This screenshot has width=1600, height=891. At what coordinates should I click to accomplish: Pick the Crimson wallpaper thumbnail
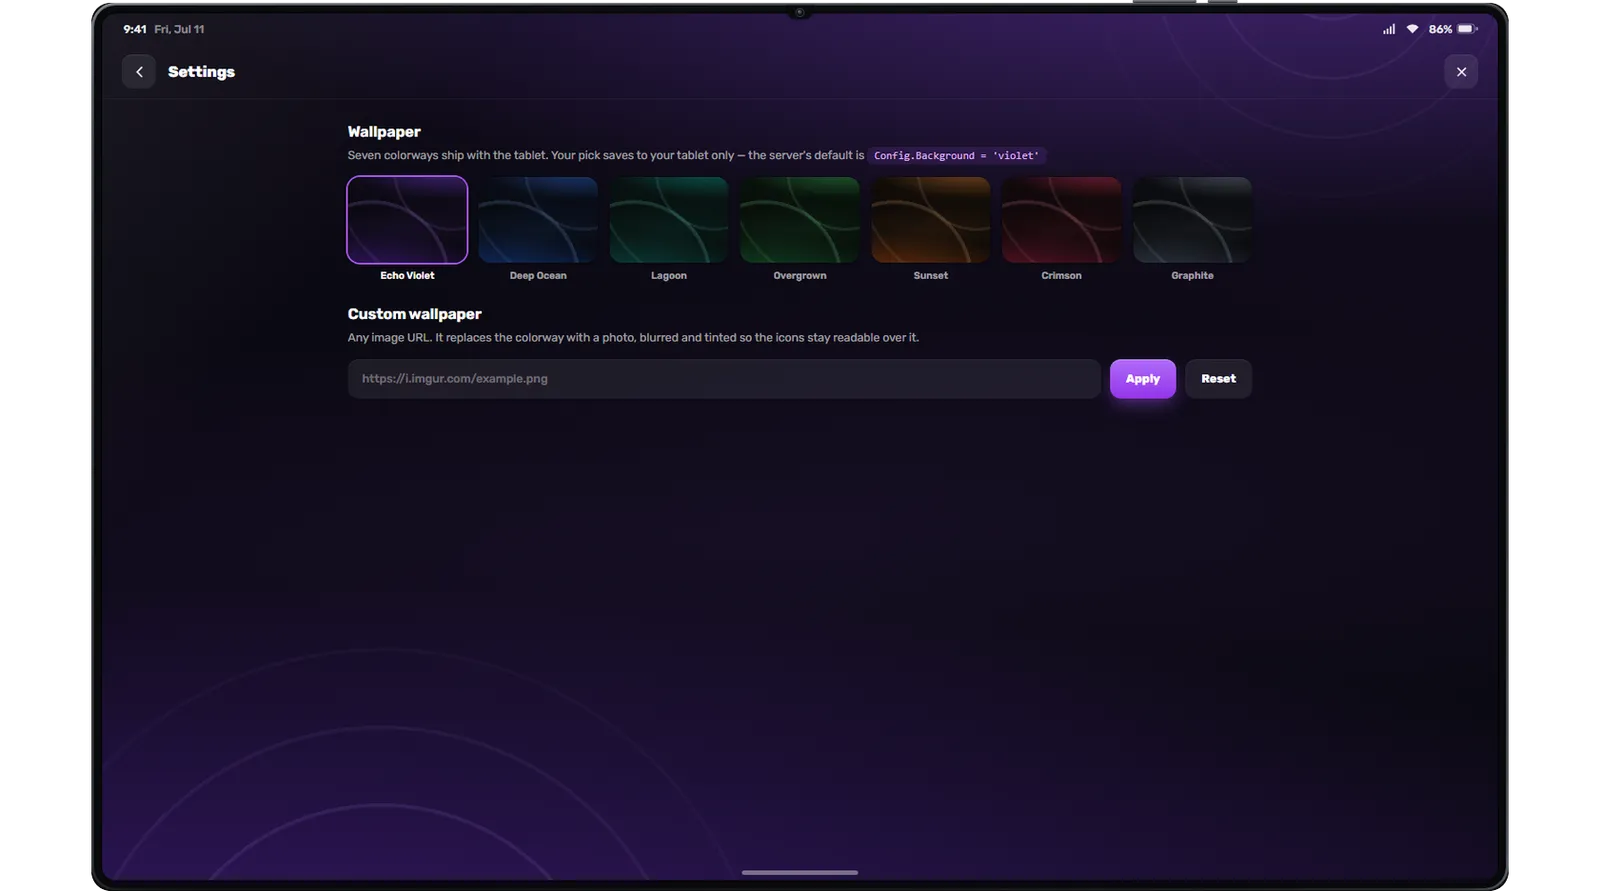click(1062, 220)
